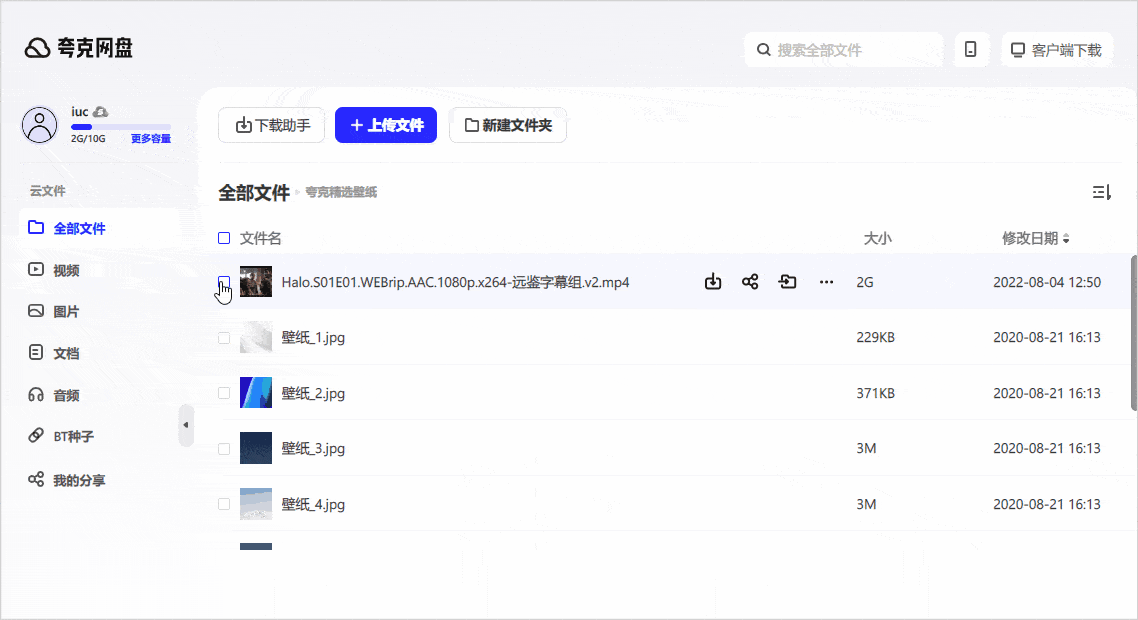This screenshot has height=620, width=1138.
Task: Open the more options ellipsis on Halo row
Action: [x=826, y=282]
